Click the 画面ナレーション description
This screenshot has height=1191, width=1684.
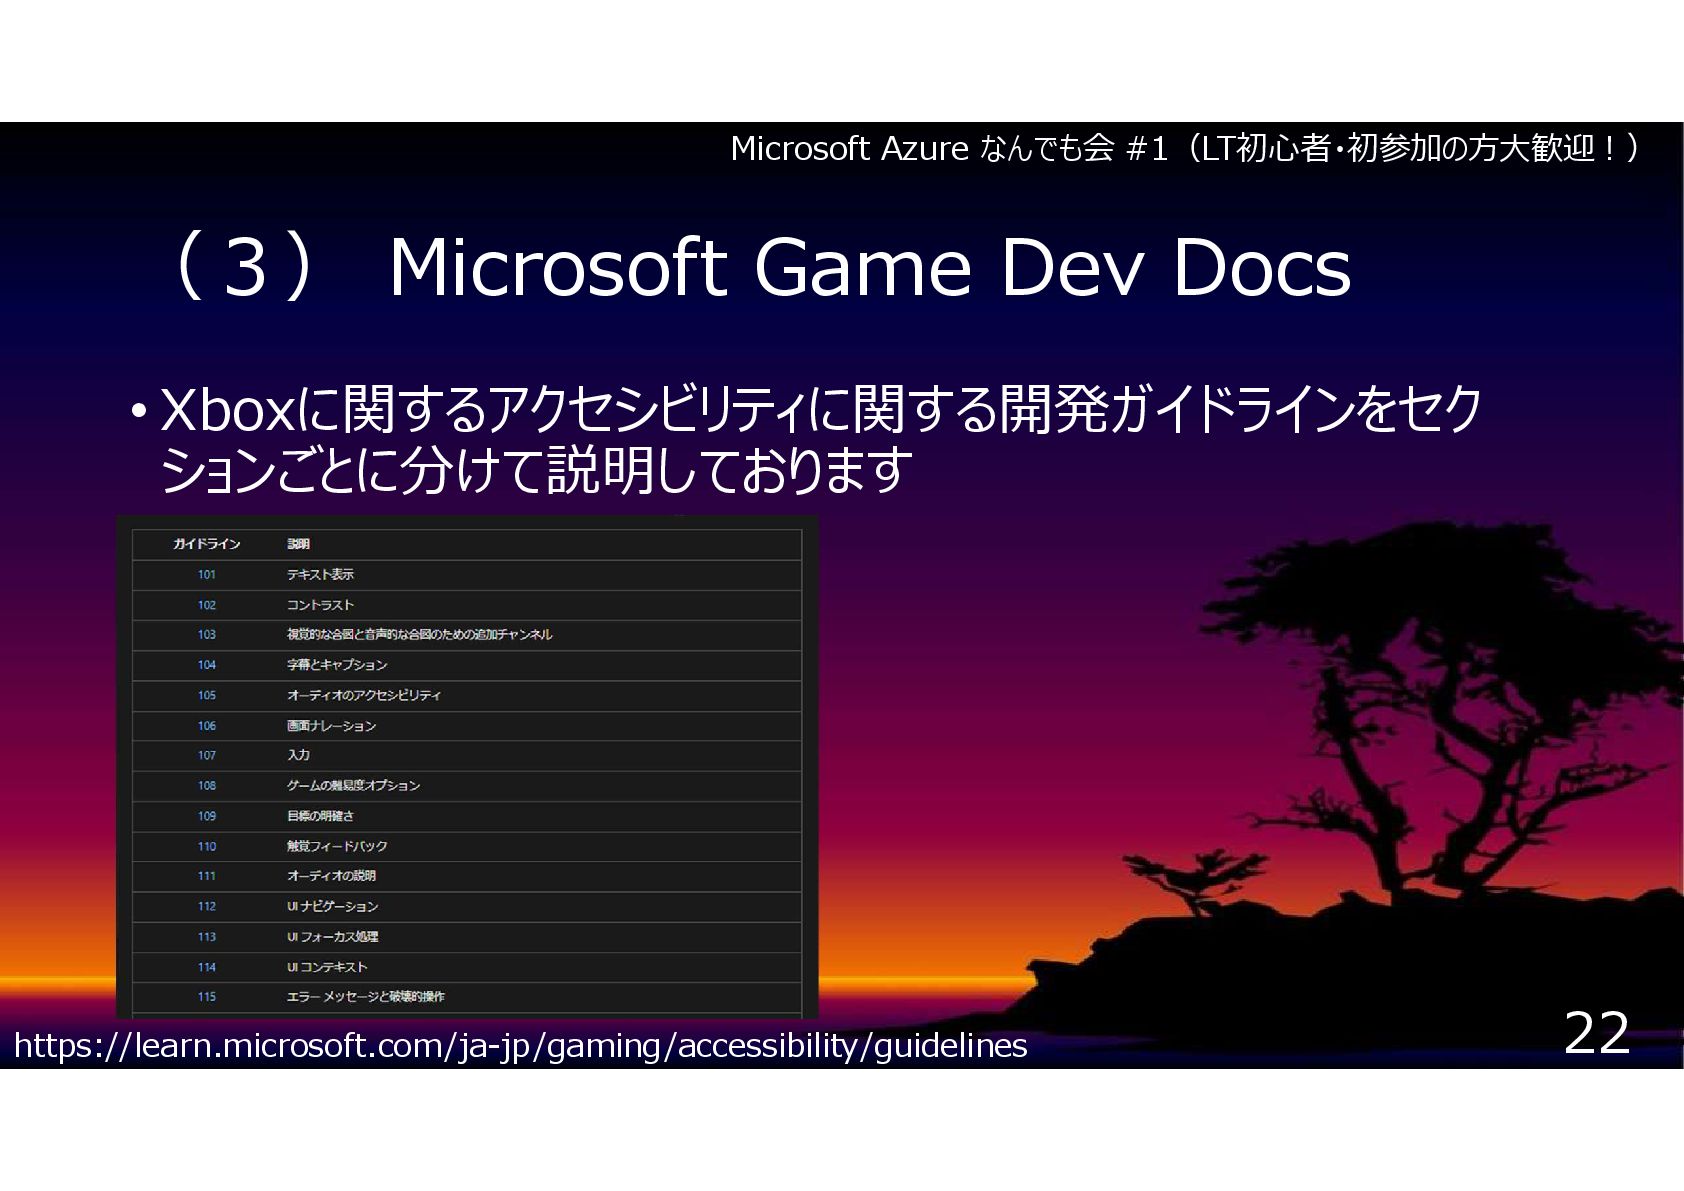[x=331, y=726]
